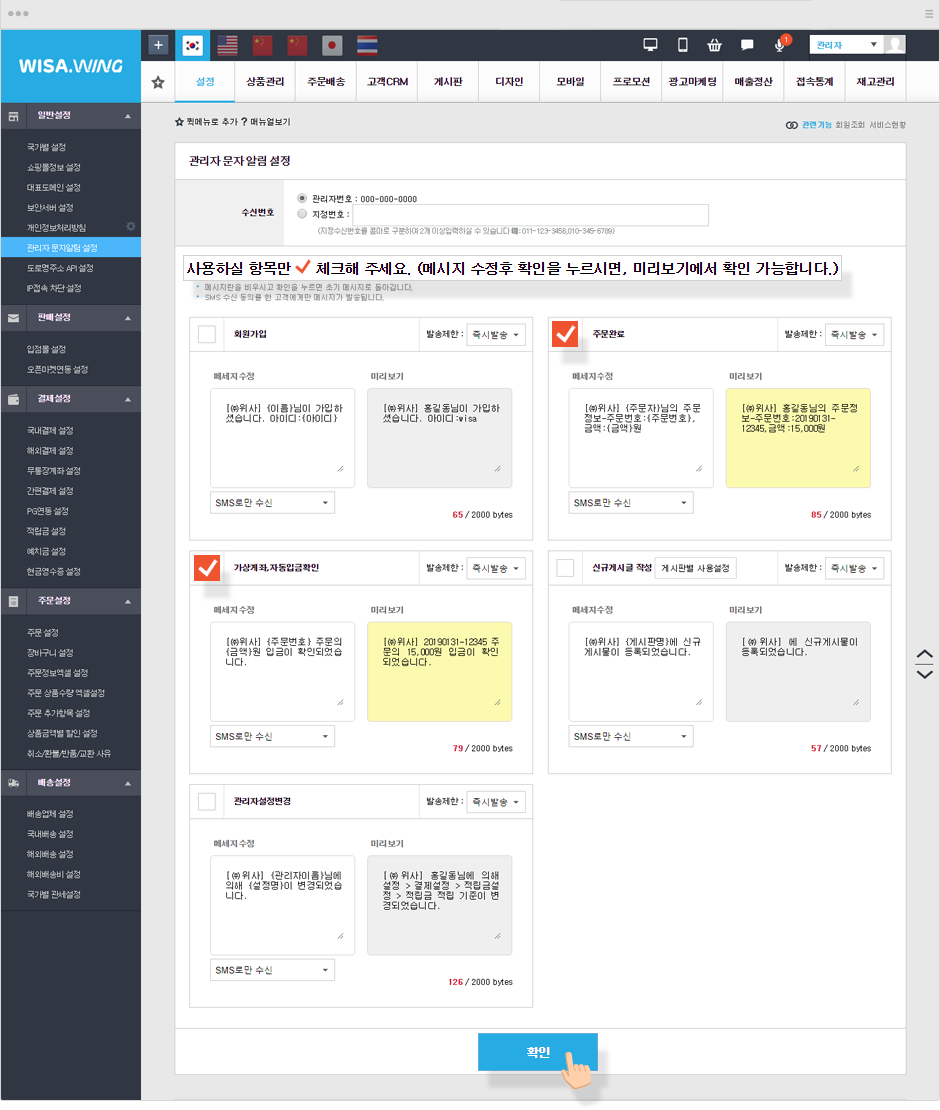Click the scroll-down chevron on right edge

click(x=924, y=675)
